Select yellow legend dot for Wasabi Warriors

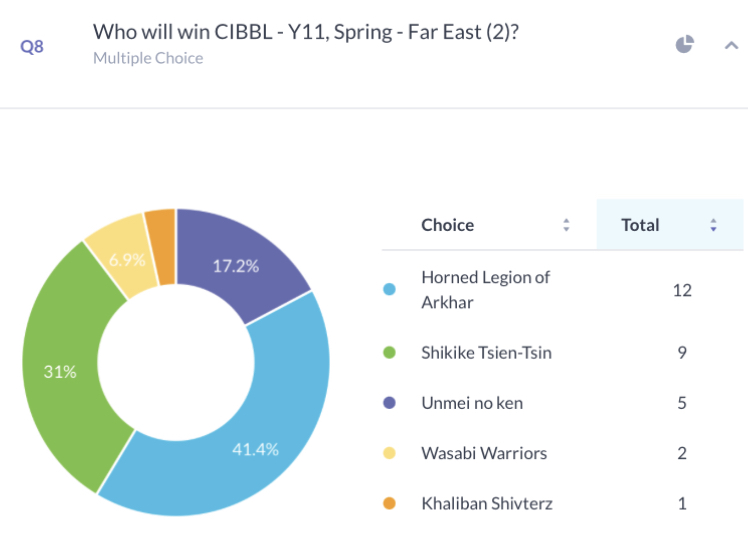389,453
